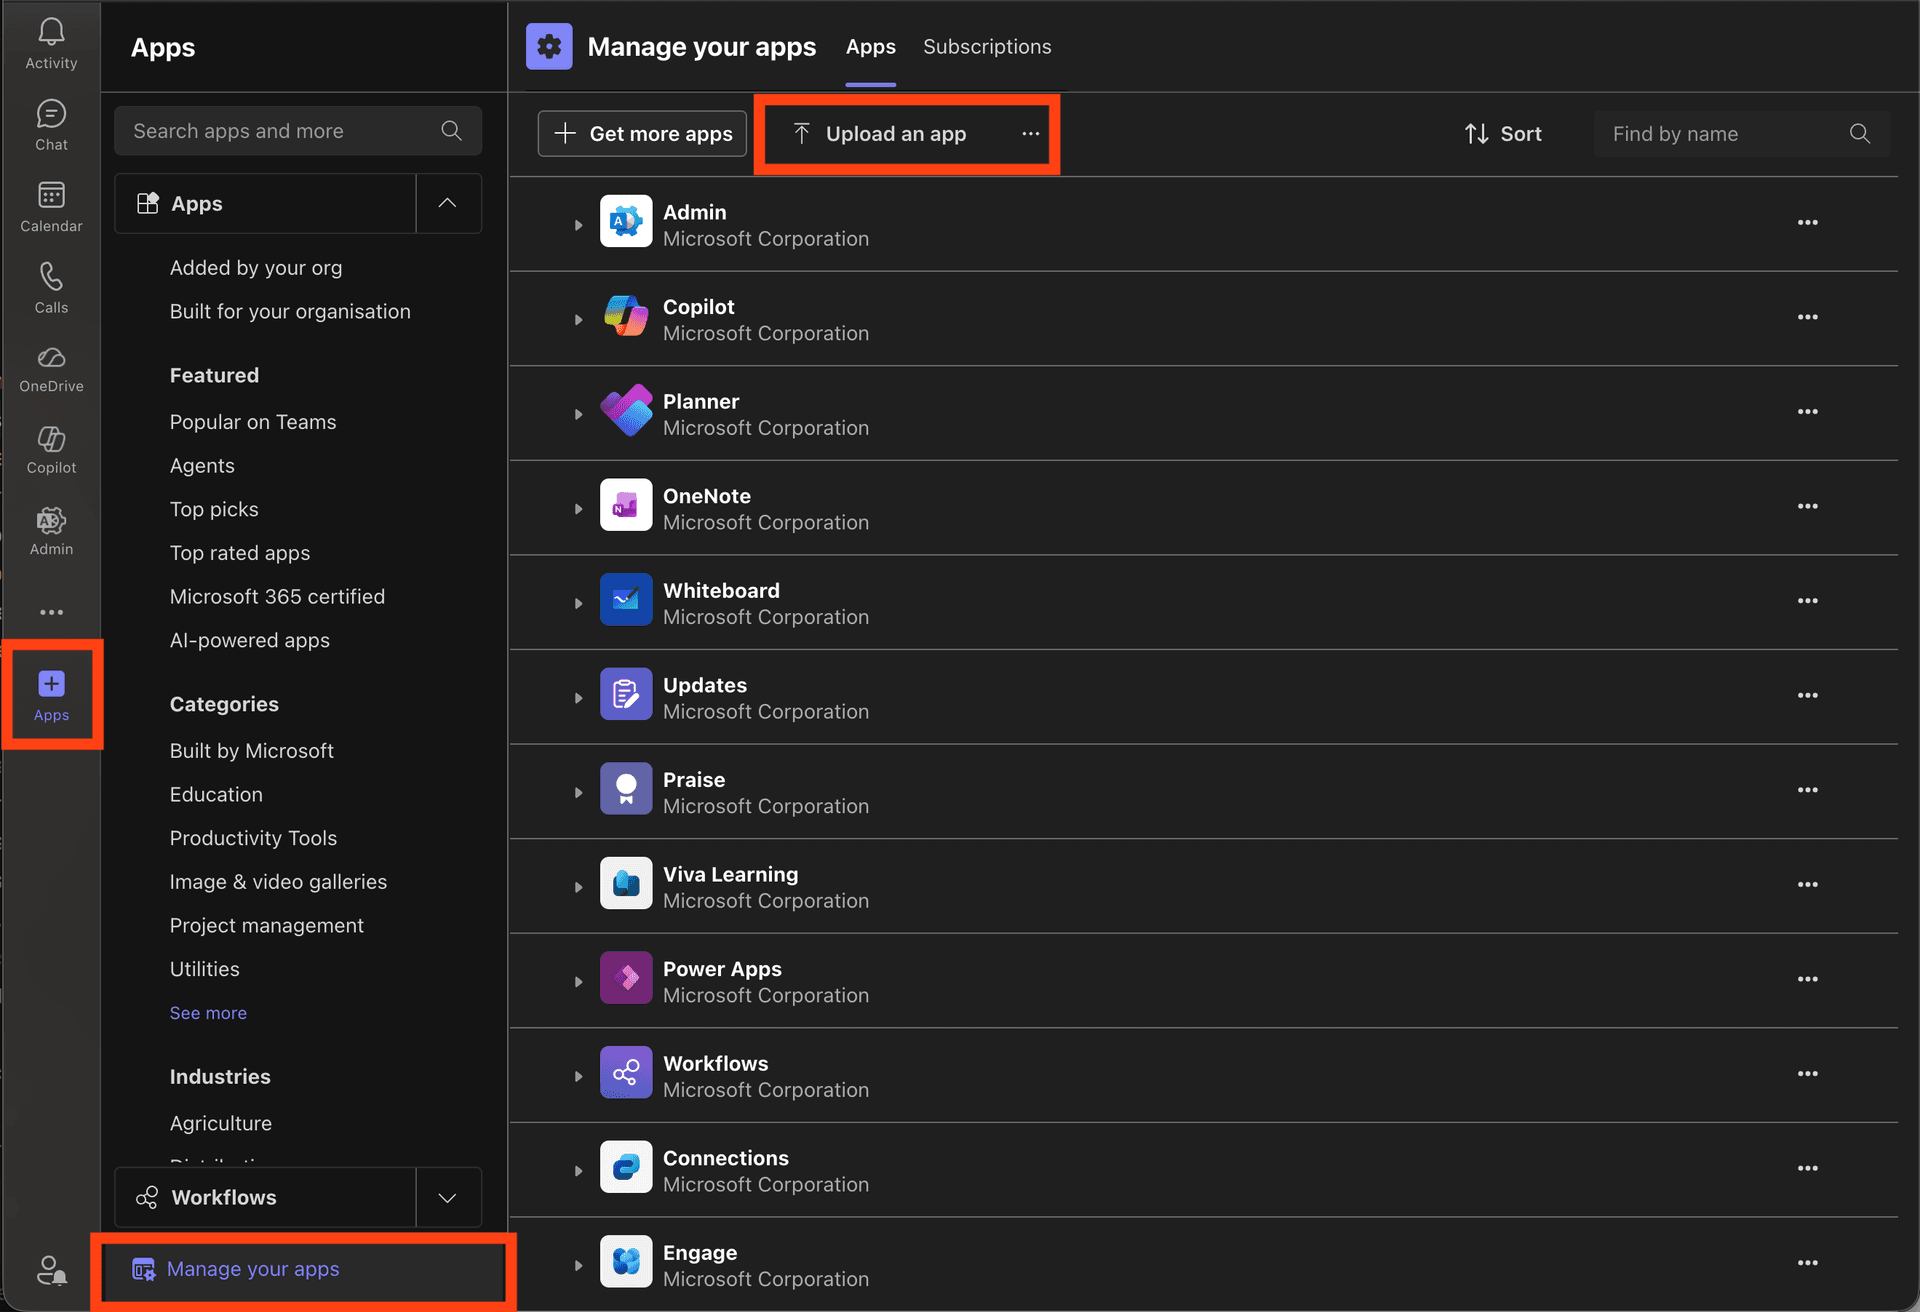
Task: Open the Agriculture industry
Action: click(x=221, y=1124)
